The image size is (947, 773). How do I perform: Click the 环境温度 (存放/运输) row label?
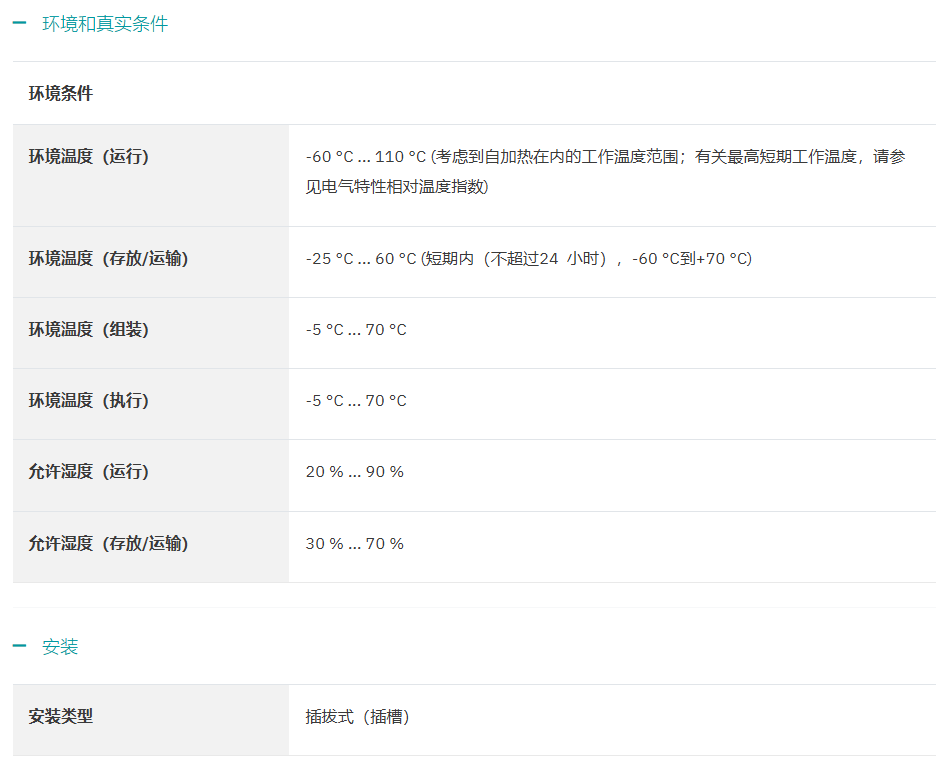[x=108, y=258]
